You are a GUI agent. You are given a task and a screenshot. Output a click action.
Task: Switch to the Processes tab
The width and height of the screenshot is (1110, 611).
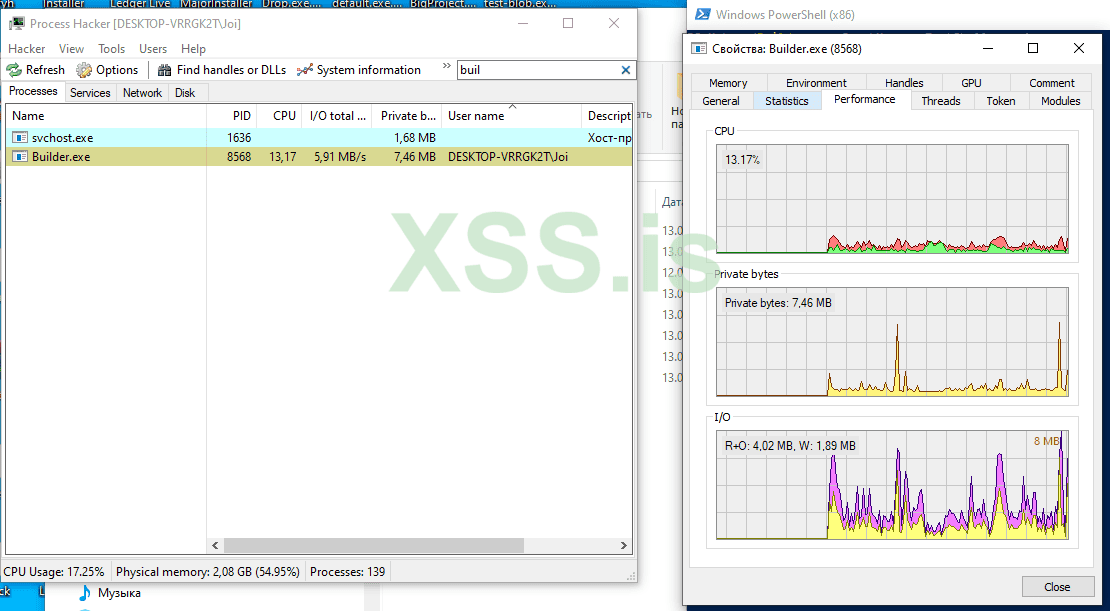point(33,91)
